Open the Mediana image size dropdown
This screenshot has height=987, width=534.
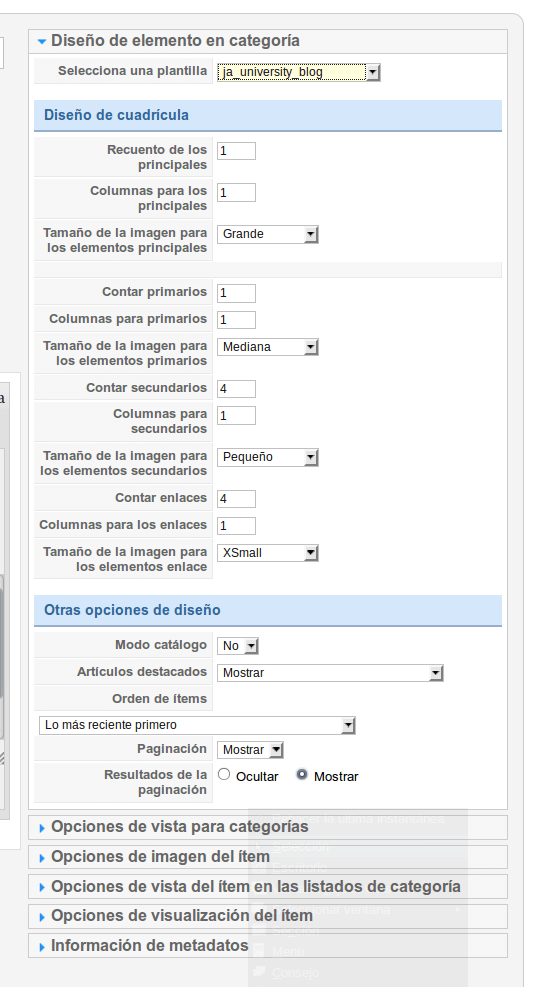[x=268, y=347]
